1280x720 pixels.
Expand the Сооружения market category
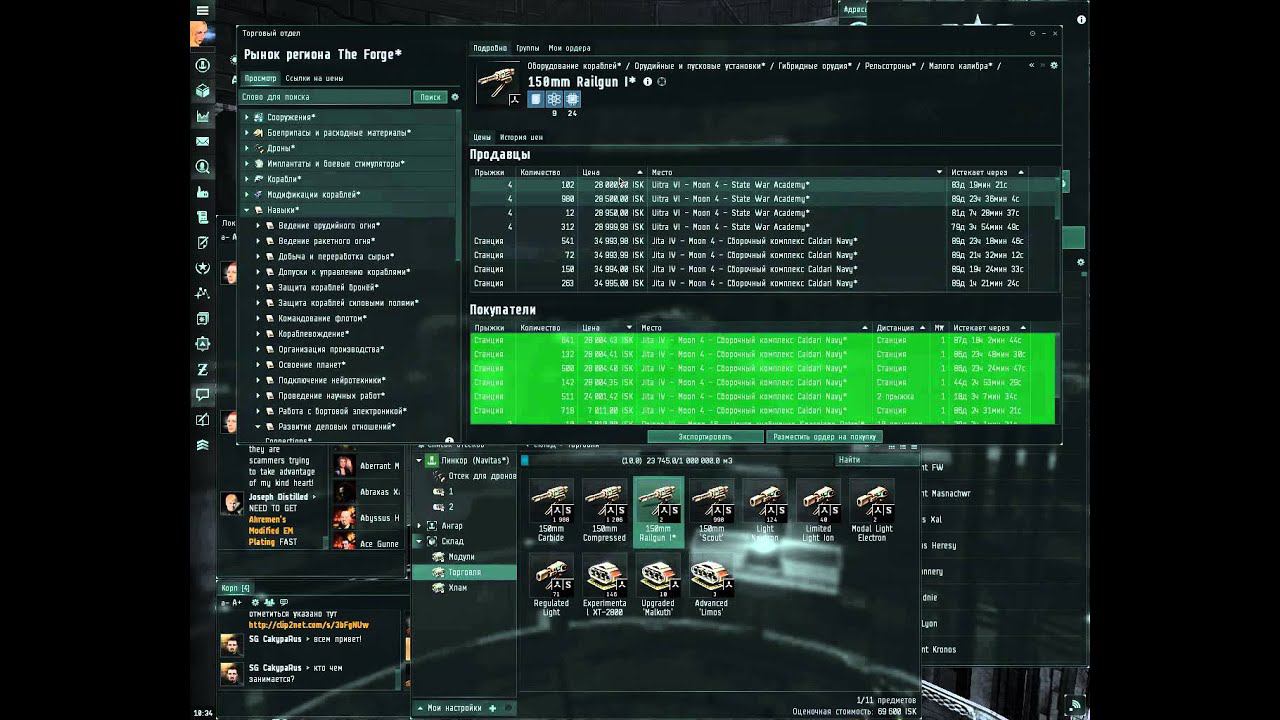(247, 117)
